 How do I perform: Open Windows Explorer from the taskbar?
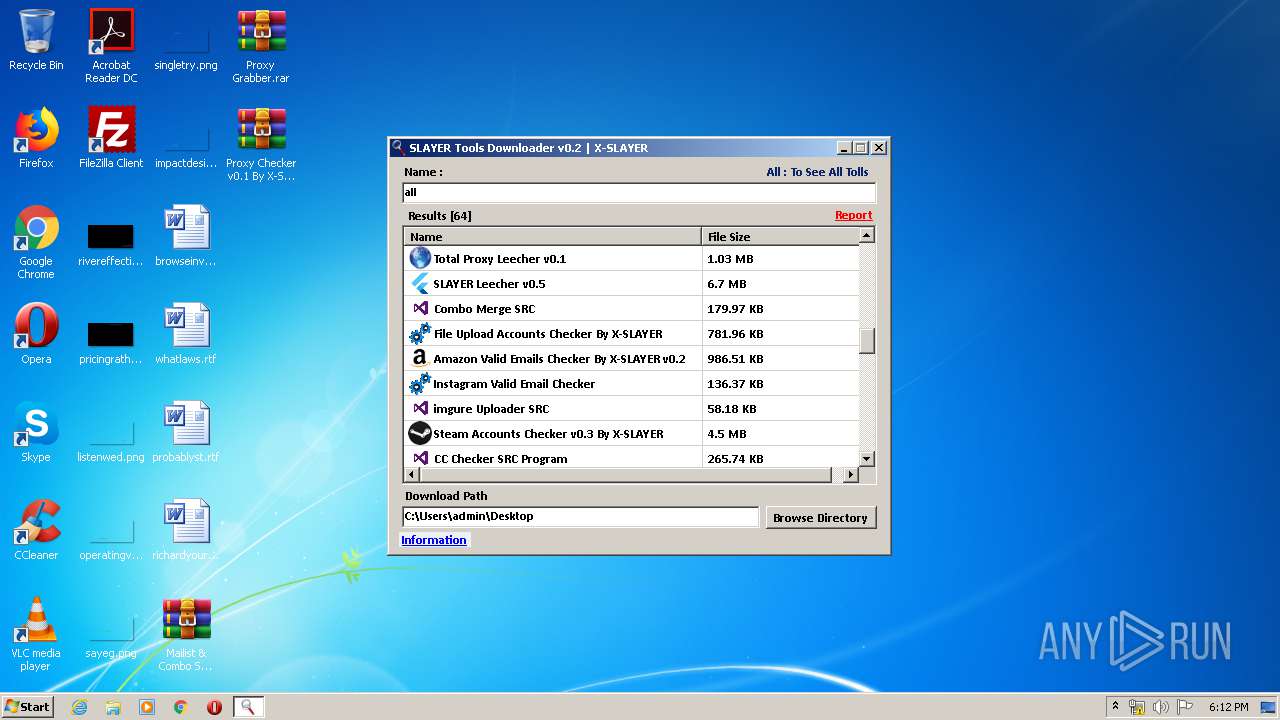(113, 707)
